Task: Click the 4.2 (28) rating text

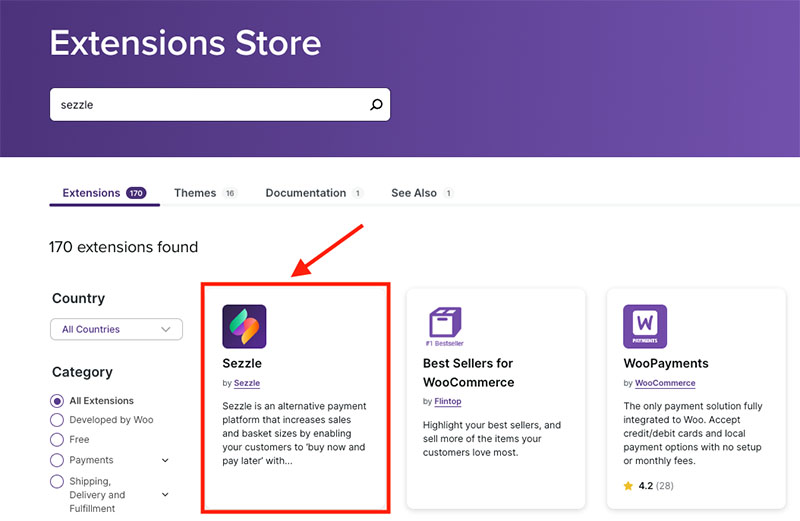Action: point(656,486)
